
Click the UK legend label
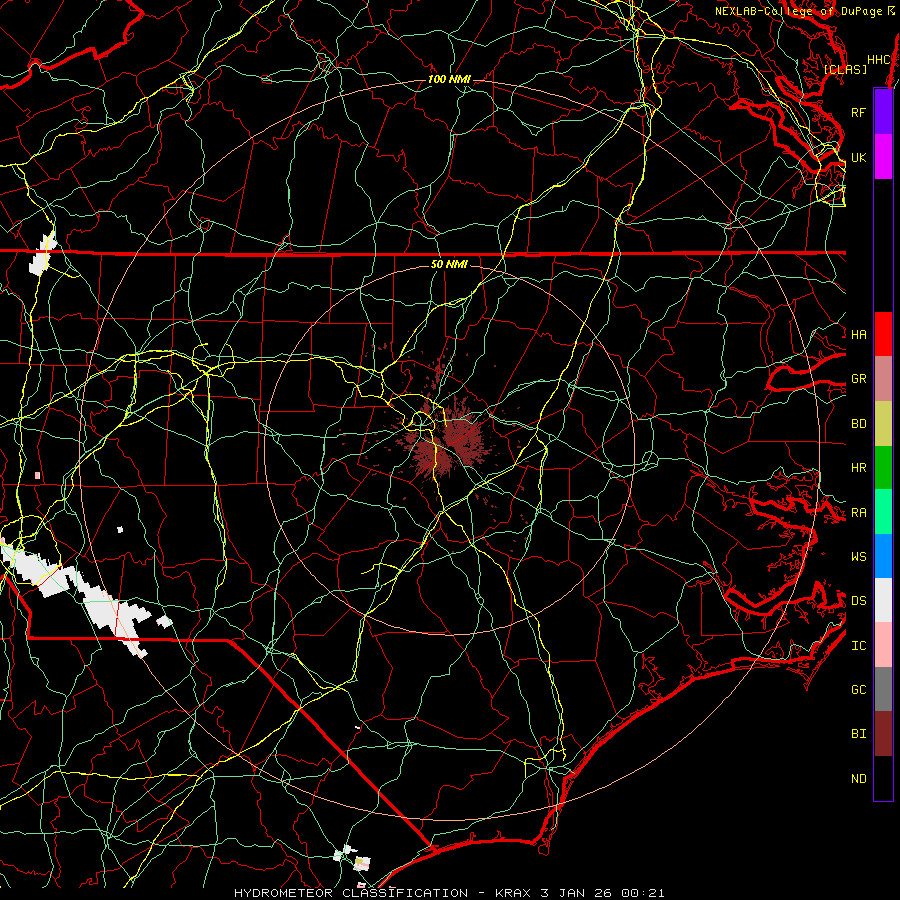[858, 157]
